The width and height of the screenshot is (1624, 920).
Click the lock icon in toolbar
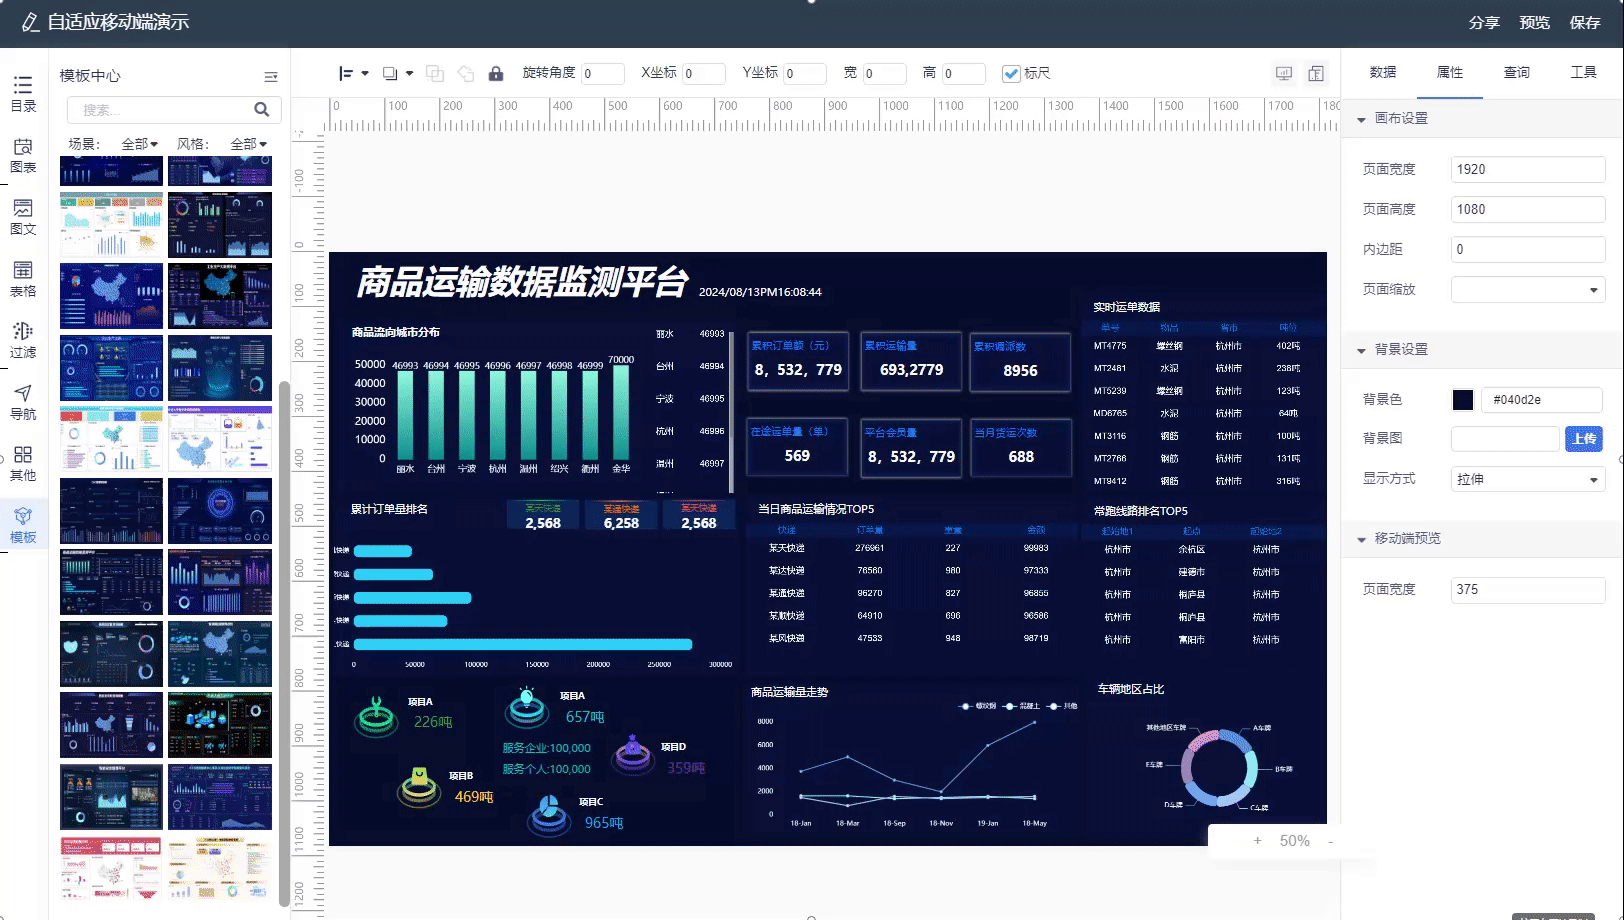[x=495, y=73]
